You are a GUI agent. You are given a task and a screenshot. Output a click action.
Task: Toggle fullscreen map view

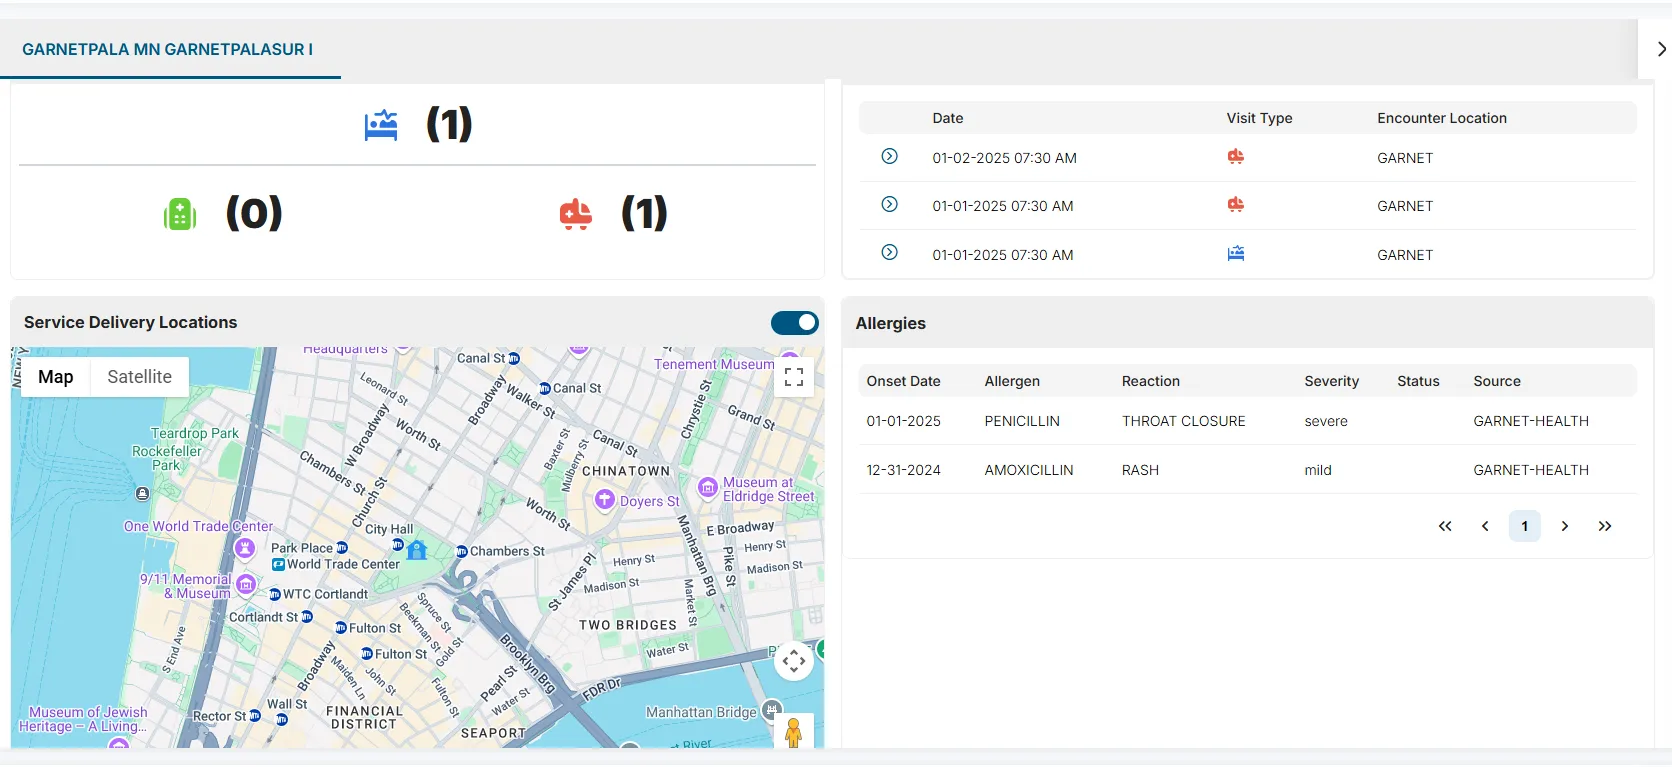[794, 377]
